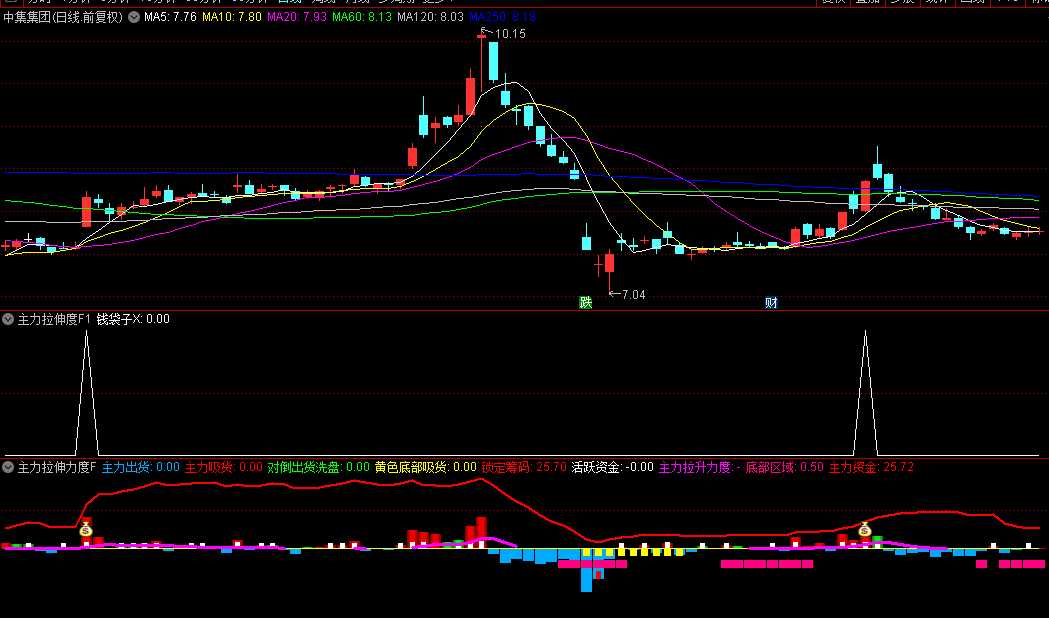1049x618 pixels.
Task: Click the yellow 黄色底部吸货: 0.00 value
Action: (425, 467)
